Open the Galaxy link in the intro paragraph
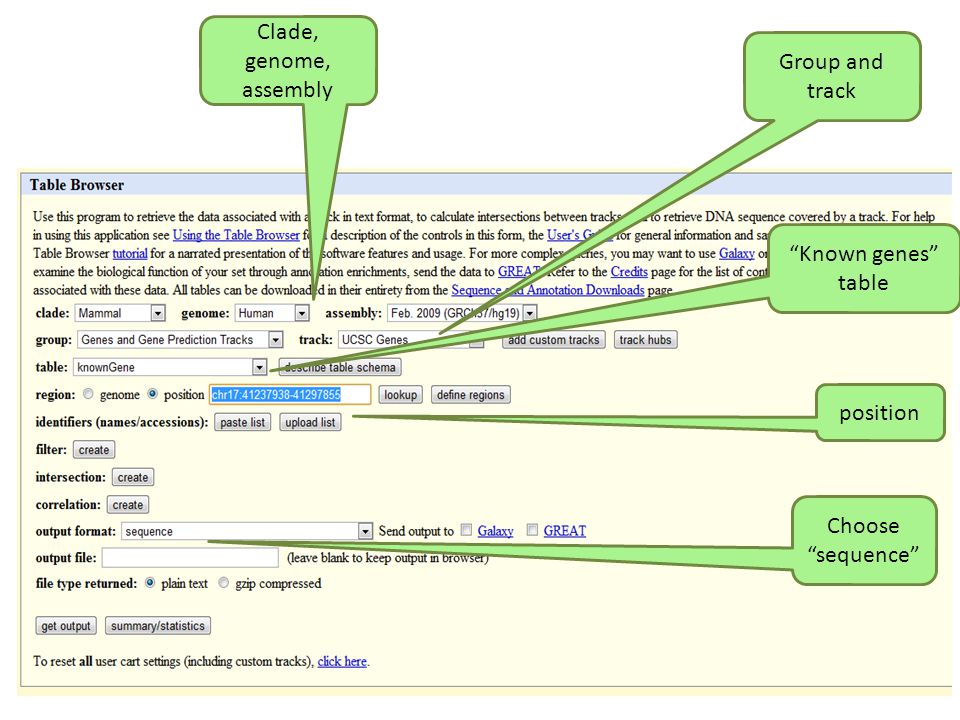 737,253
